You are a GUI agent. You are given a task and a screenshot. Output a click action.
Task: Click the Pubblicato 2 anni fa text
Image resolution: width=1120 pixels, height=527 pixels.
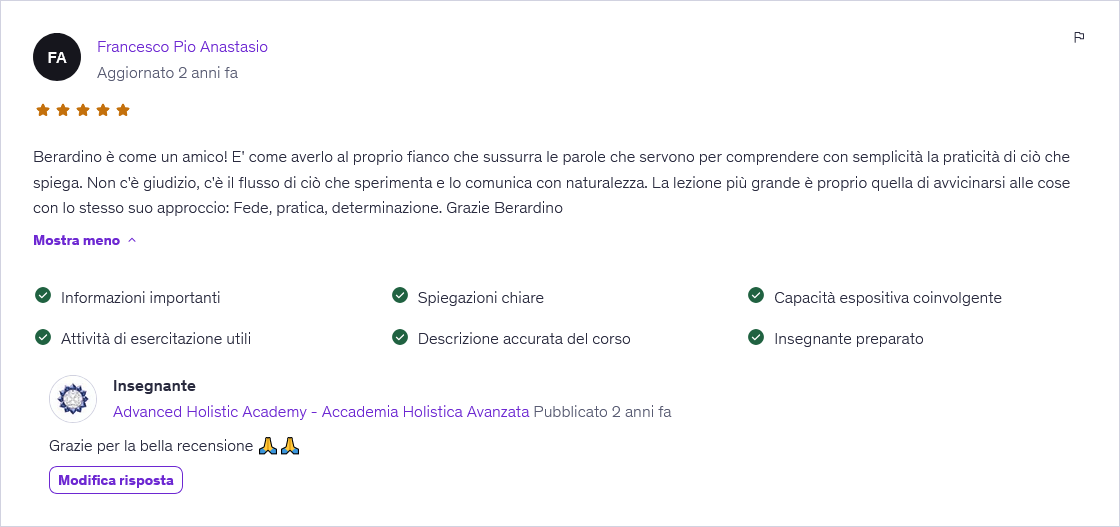(x=602, y=411)
